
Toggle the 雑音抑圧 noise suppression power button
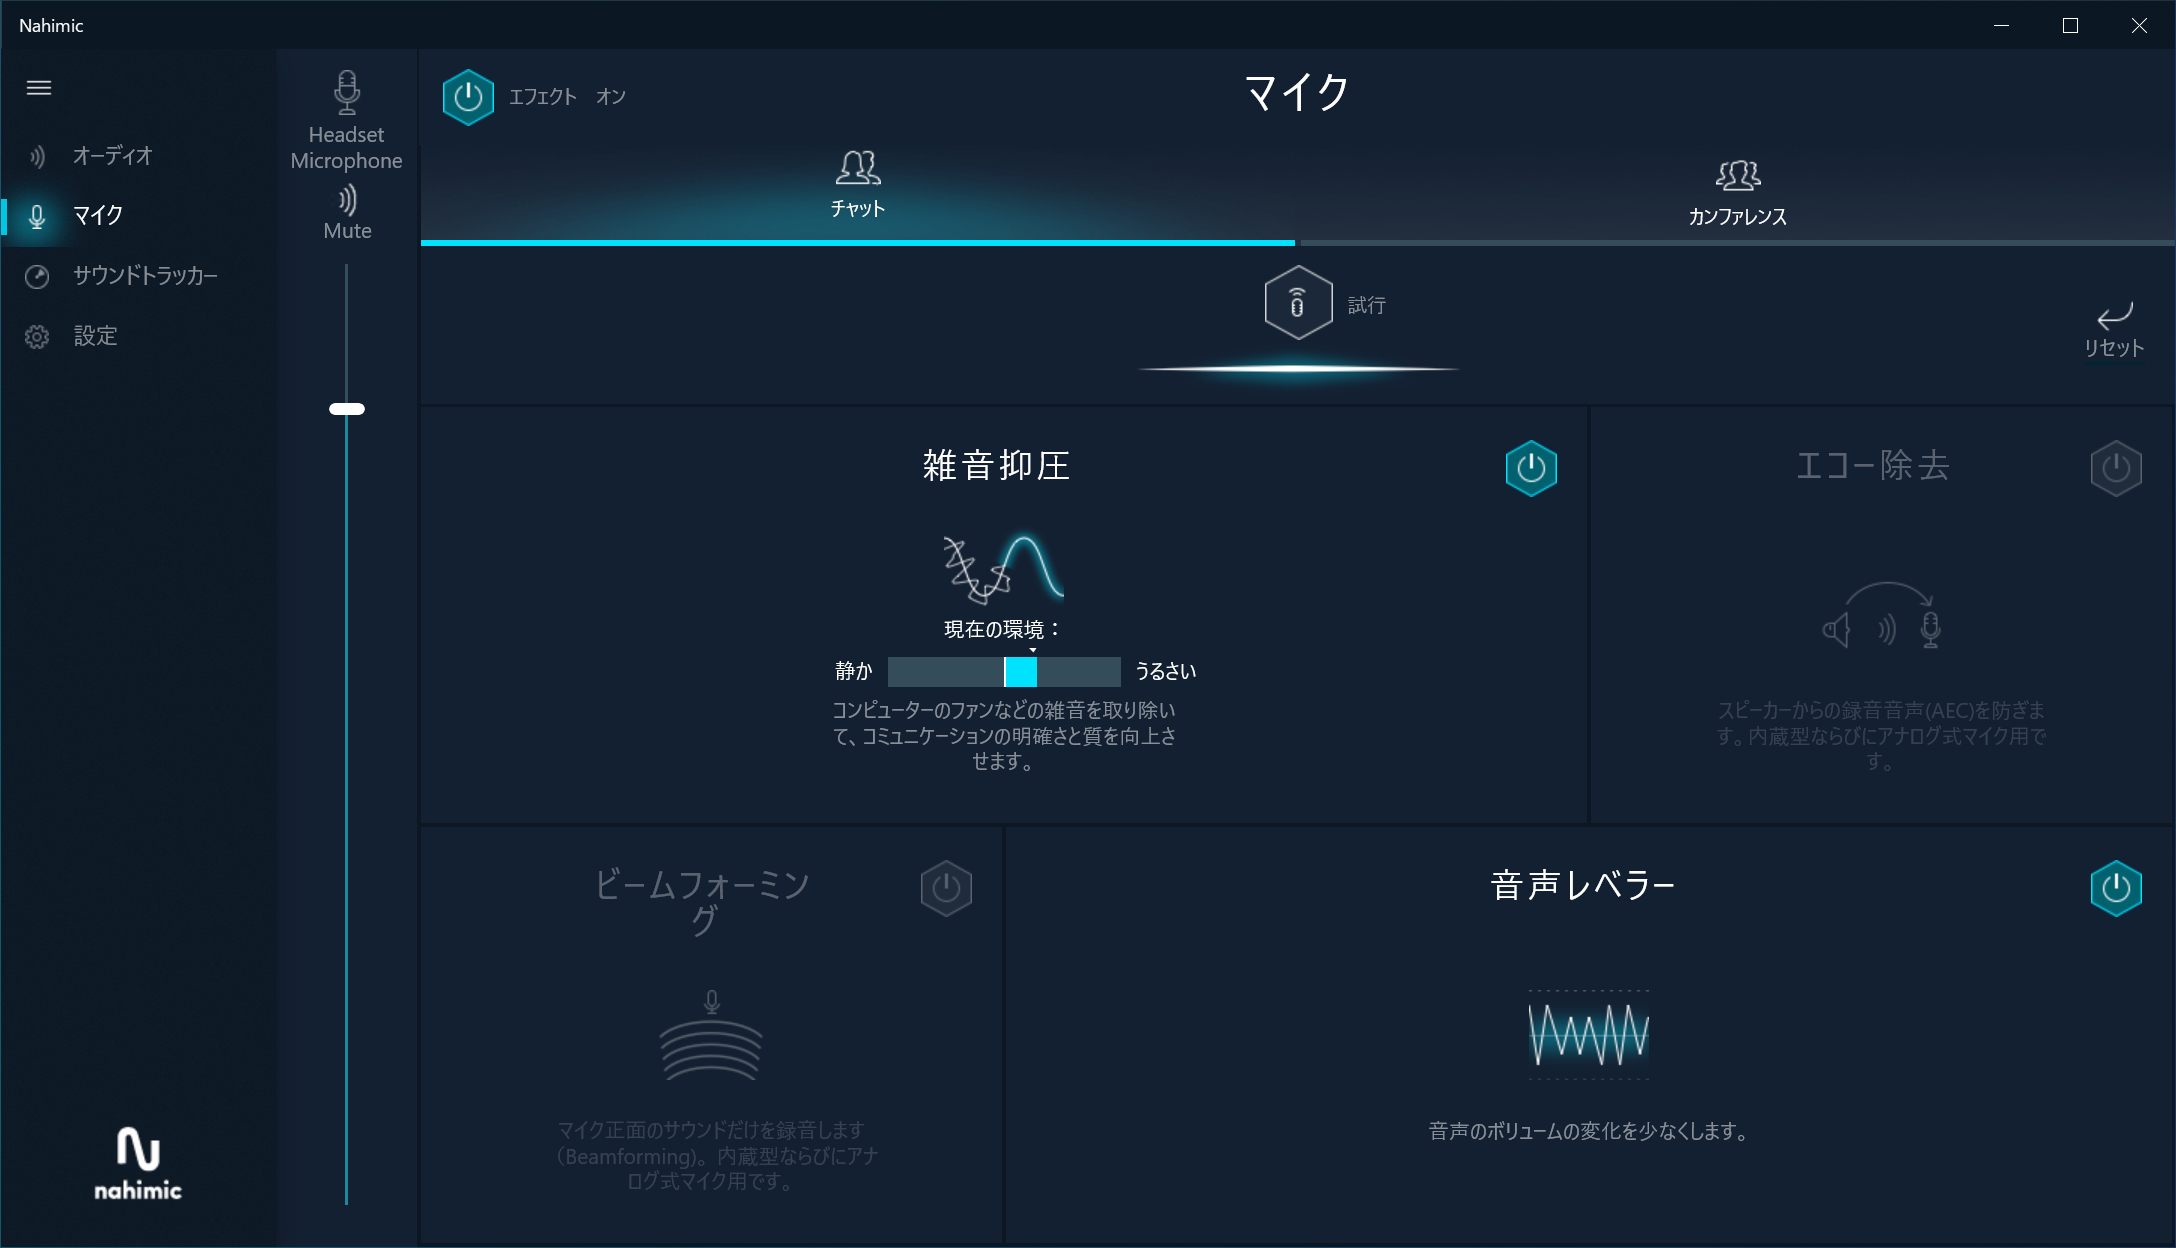tap(1531, 468)
